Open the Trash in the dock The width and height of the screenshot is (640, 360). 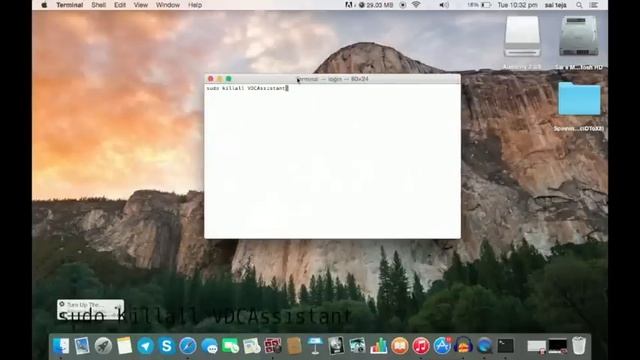(579, 346)
